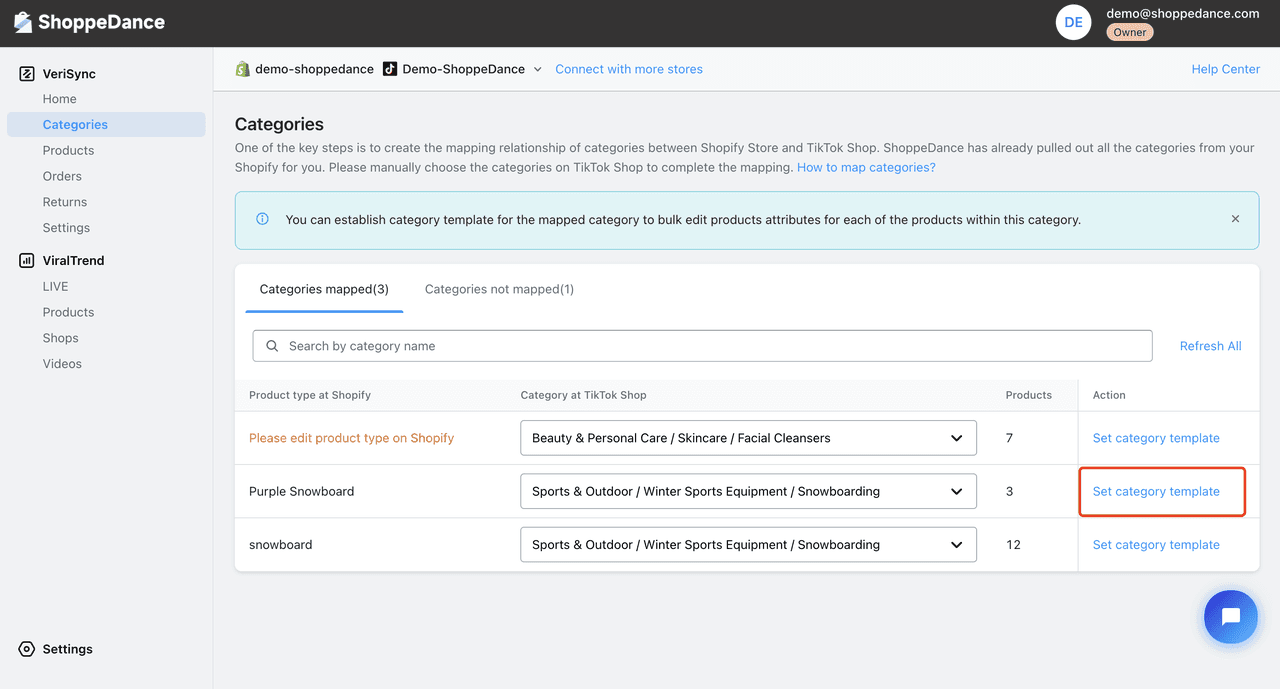Open the DE user avatar

(x=1073, y=22)
